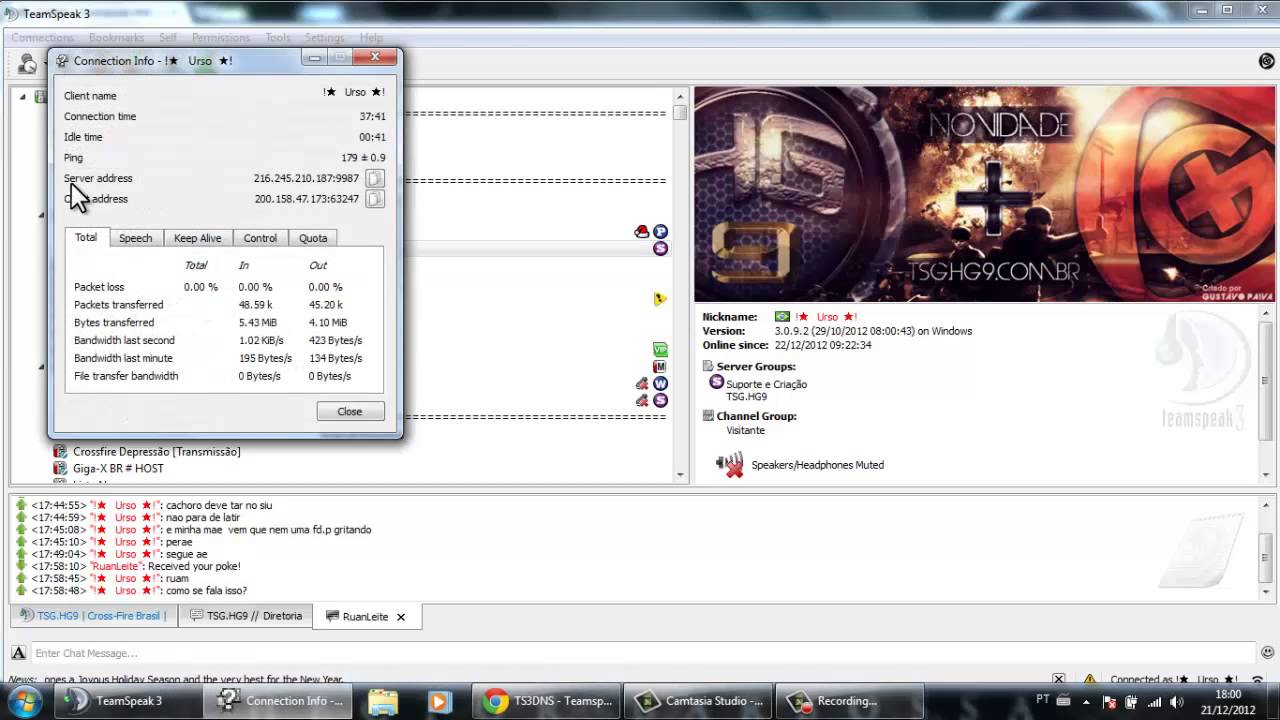Image resolution: width=1280 pixels, height=720 pixels.
Task: Dismiss the news ticker with X
Action: click(x=1059, y=680)
